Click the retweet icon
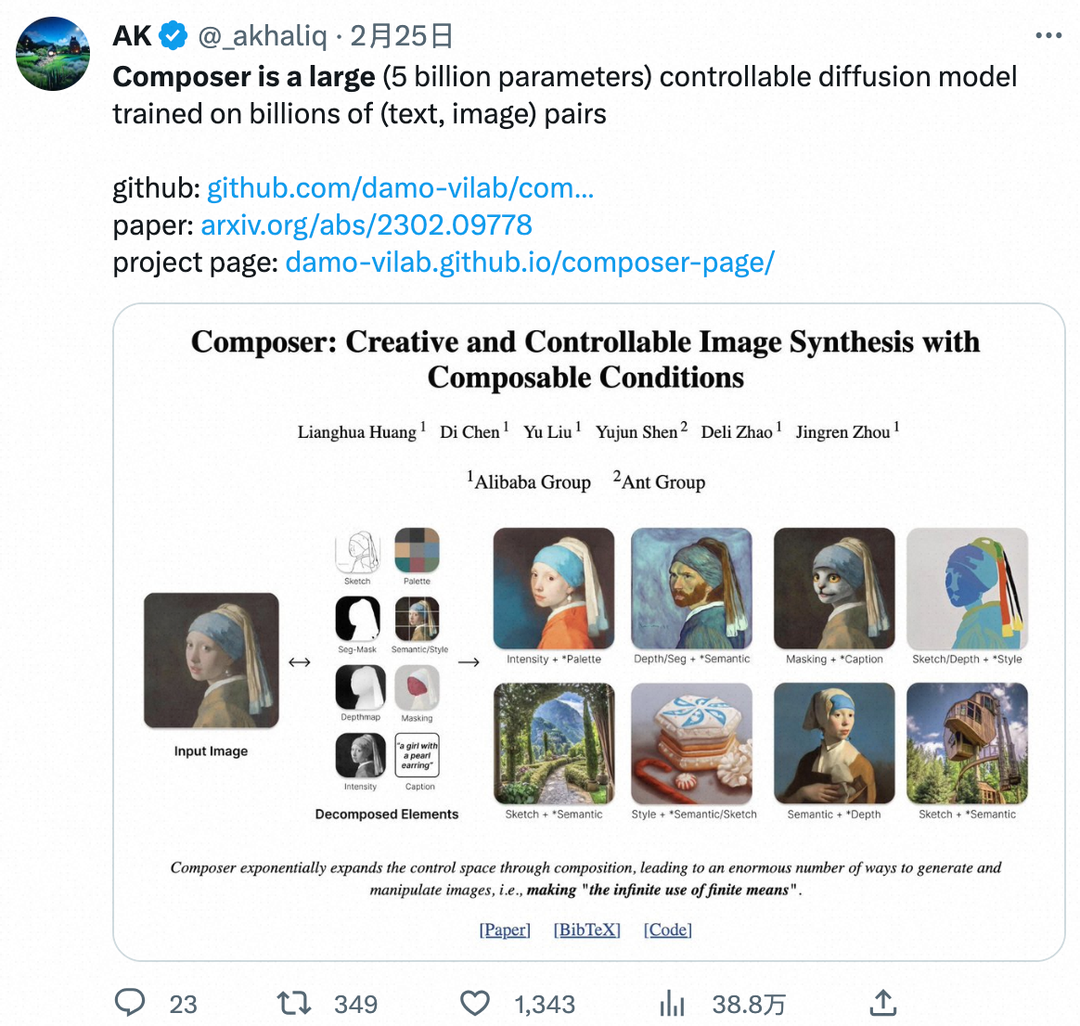 (294, 1002)
